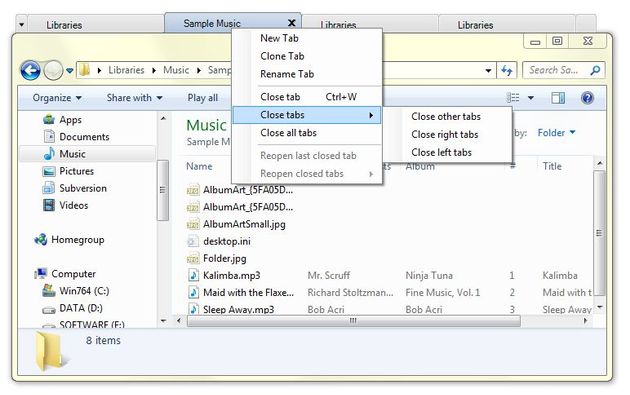Open the address bar history dropdown
This screenshot has height=395, width=630.
[488, 71]
